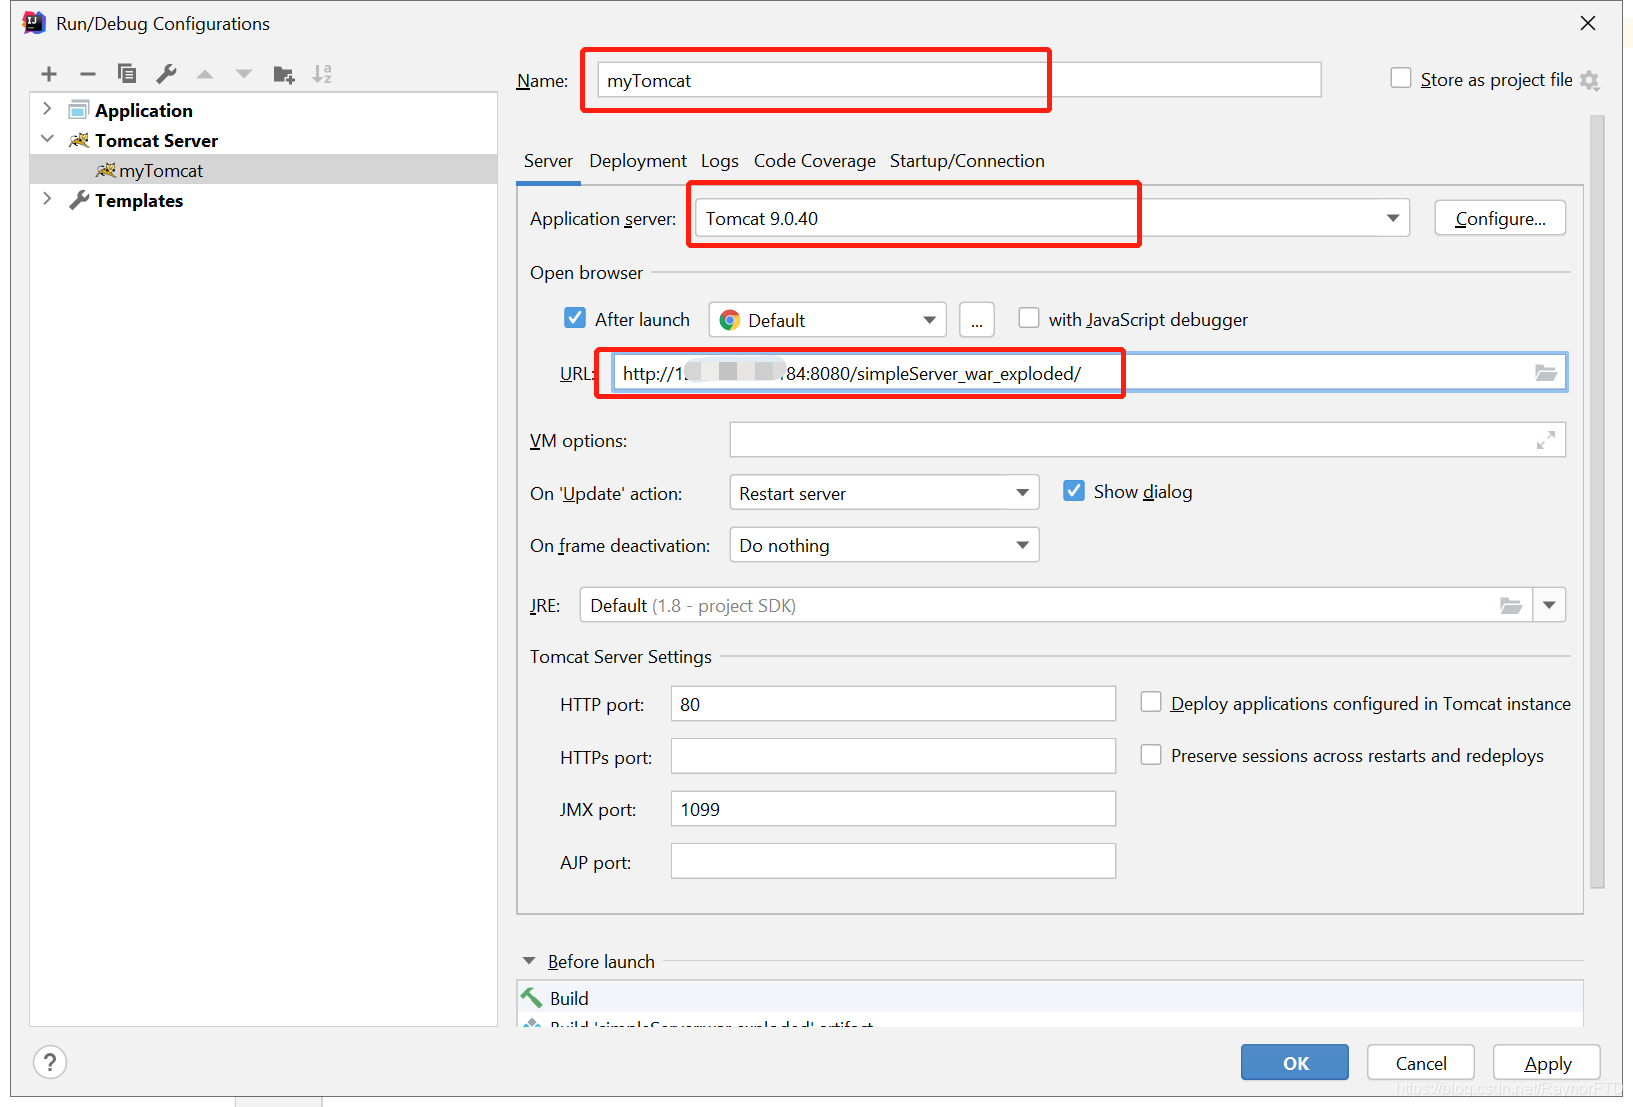
Task: Add a new configuration with the plus icon
Action: 49,74
